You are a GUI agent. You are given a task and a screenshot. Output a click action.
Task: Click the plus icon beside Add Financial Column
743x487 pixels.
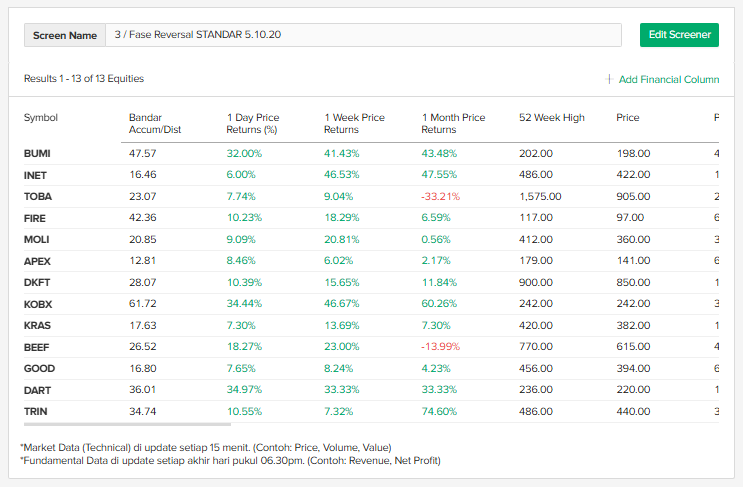pyautogui.click(x=609, y=79)
